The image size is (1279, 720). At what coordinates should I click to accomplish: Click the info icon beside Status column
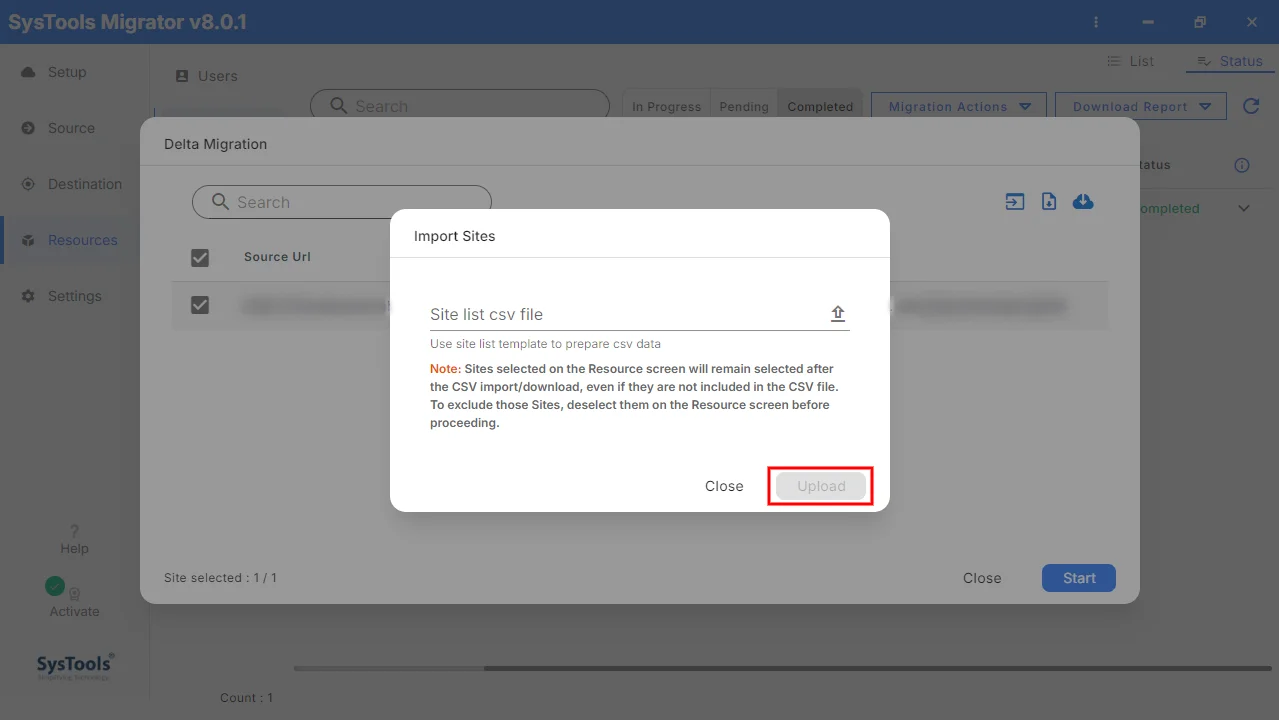[1242, 165]
